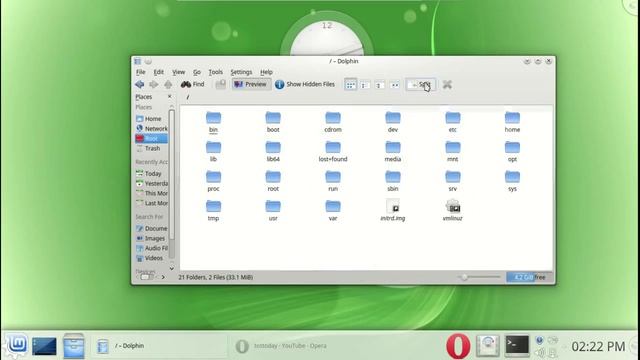Screen dimensions: 640x360
Task: Open the Go menu
Action: point(197,72)
